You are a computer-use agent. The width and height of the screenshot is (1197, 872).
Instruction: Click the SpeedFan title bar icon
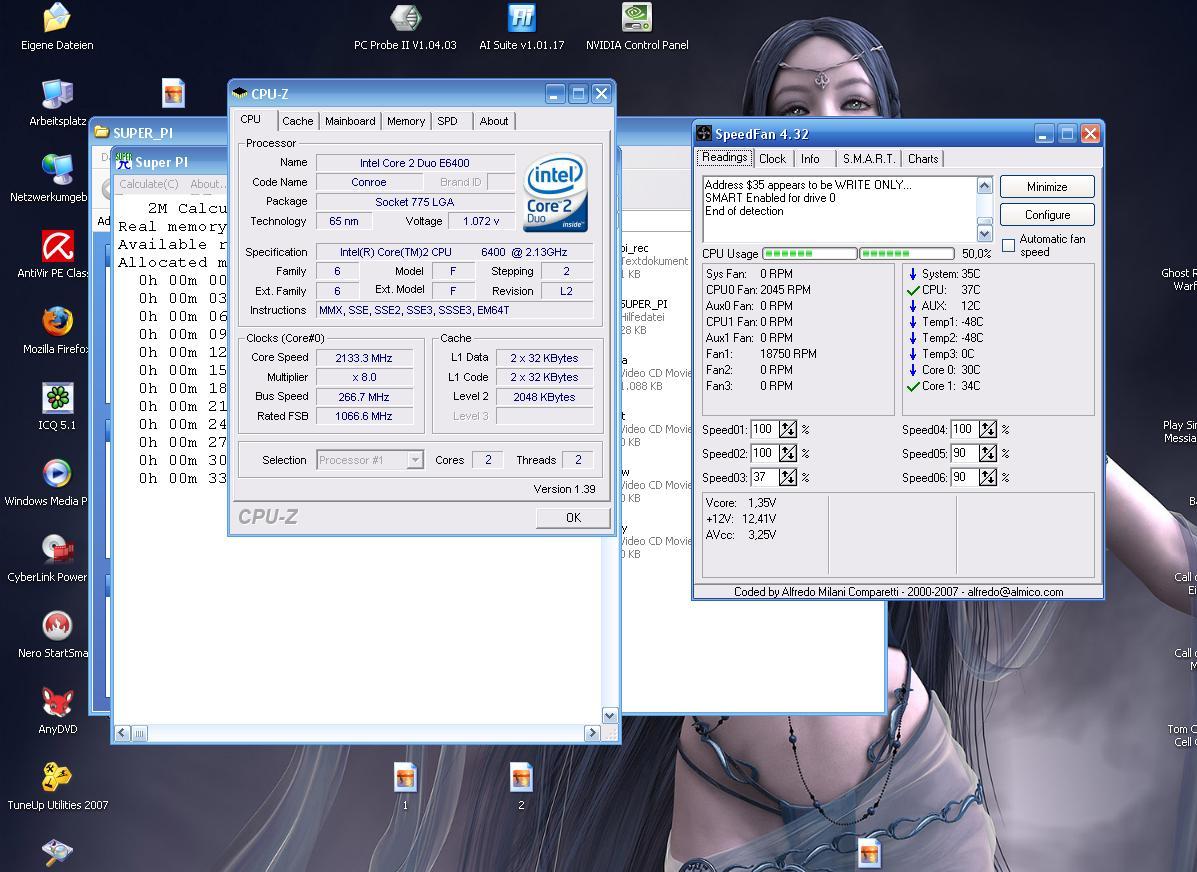pyautogui.click(x=704, y=134)
